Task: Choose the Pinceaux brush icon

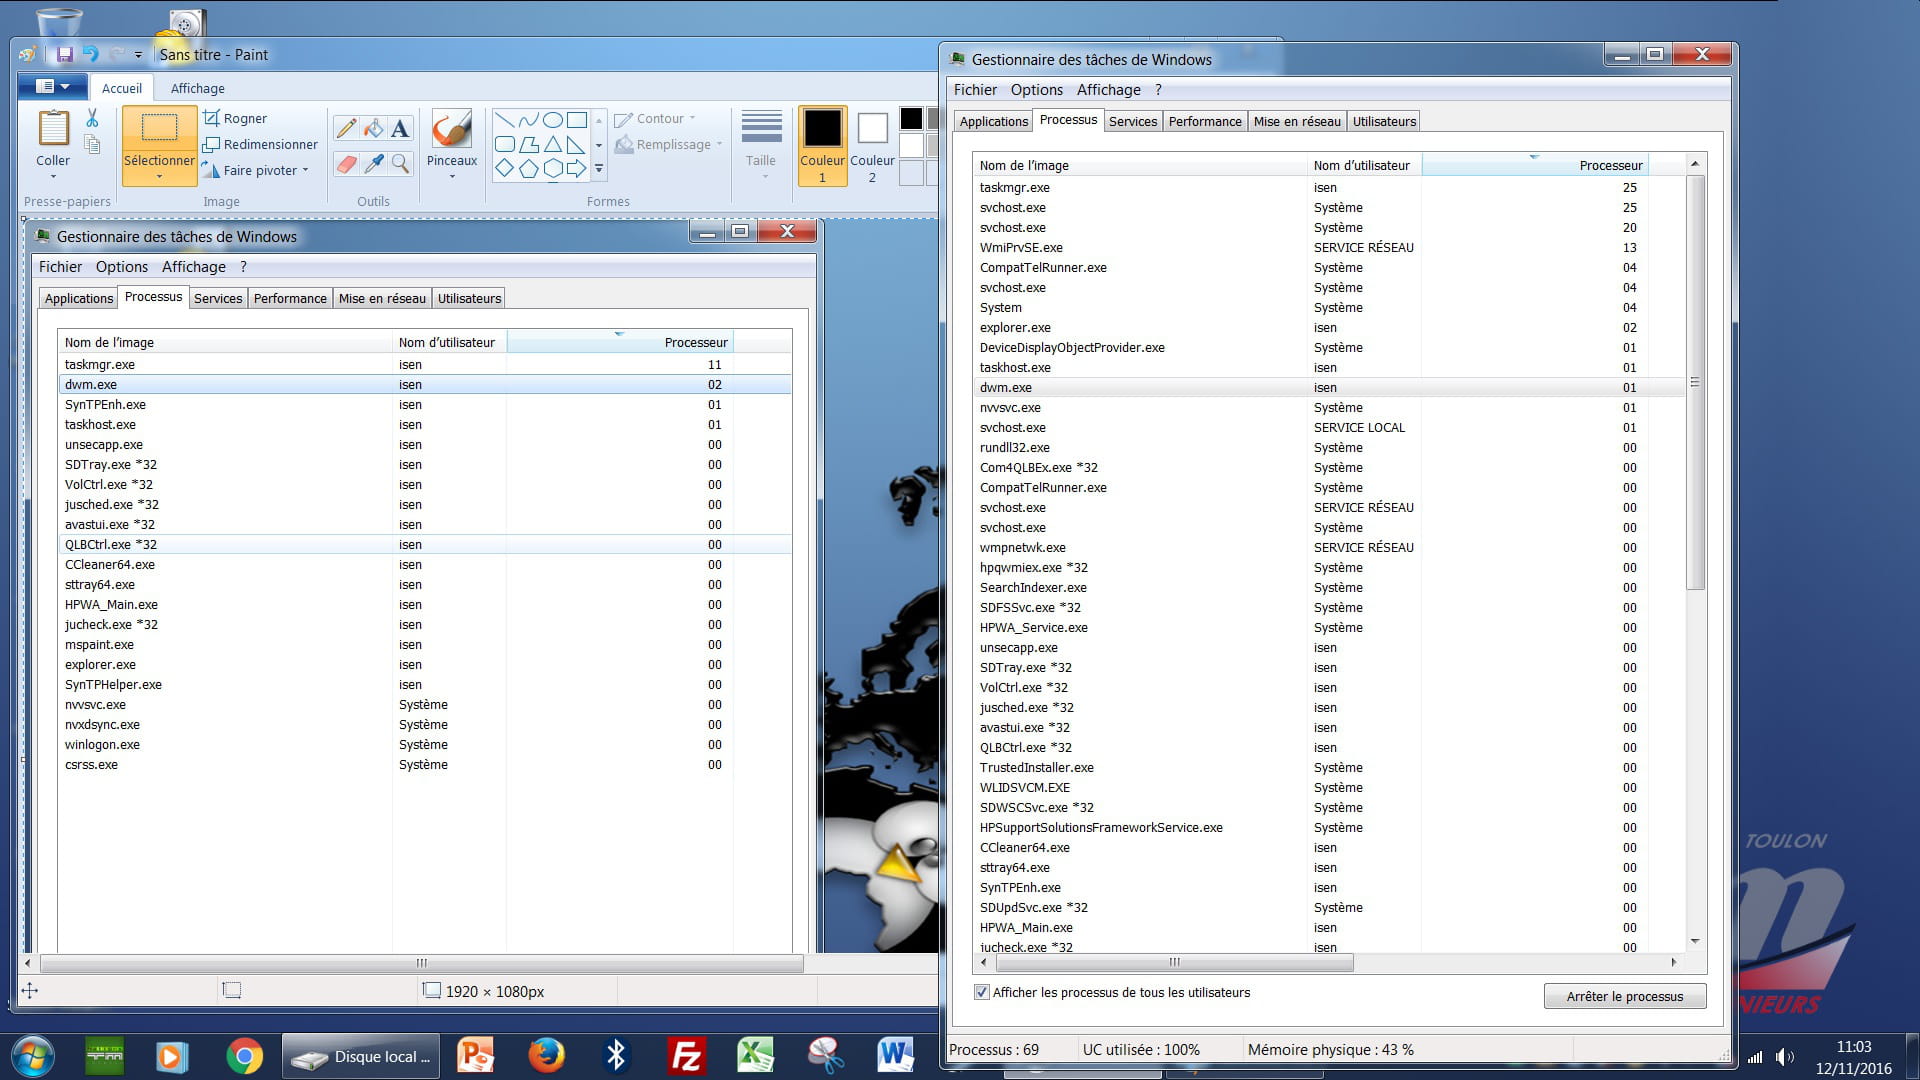Action: point(452,129)
